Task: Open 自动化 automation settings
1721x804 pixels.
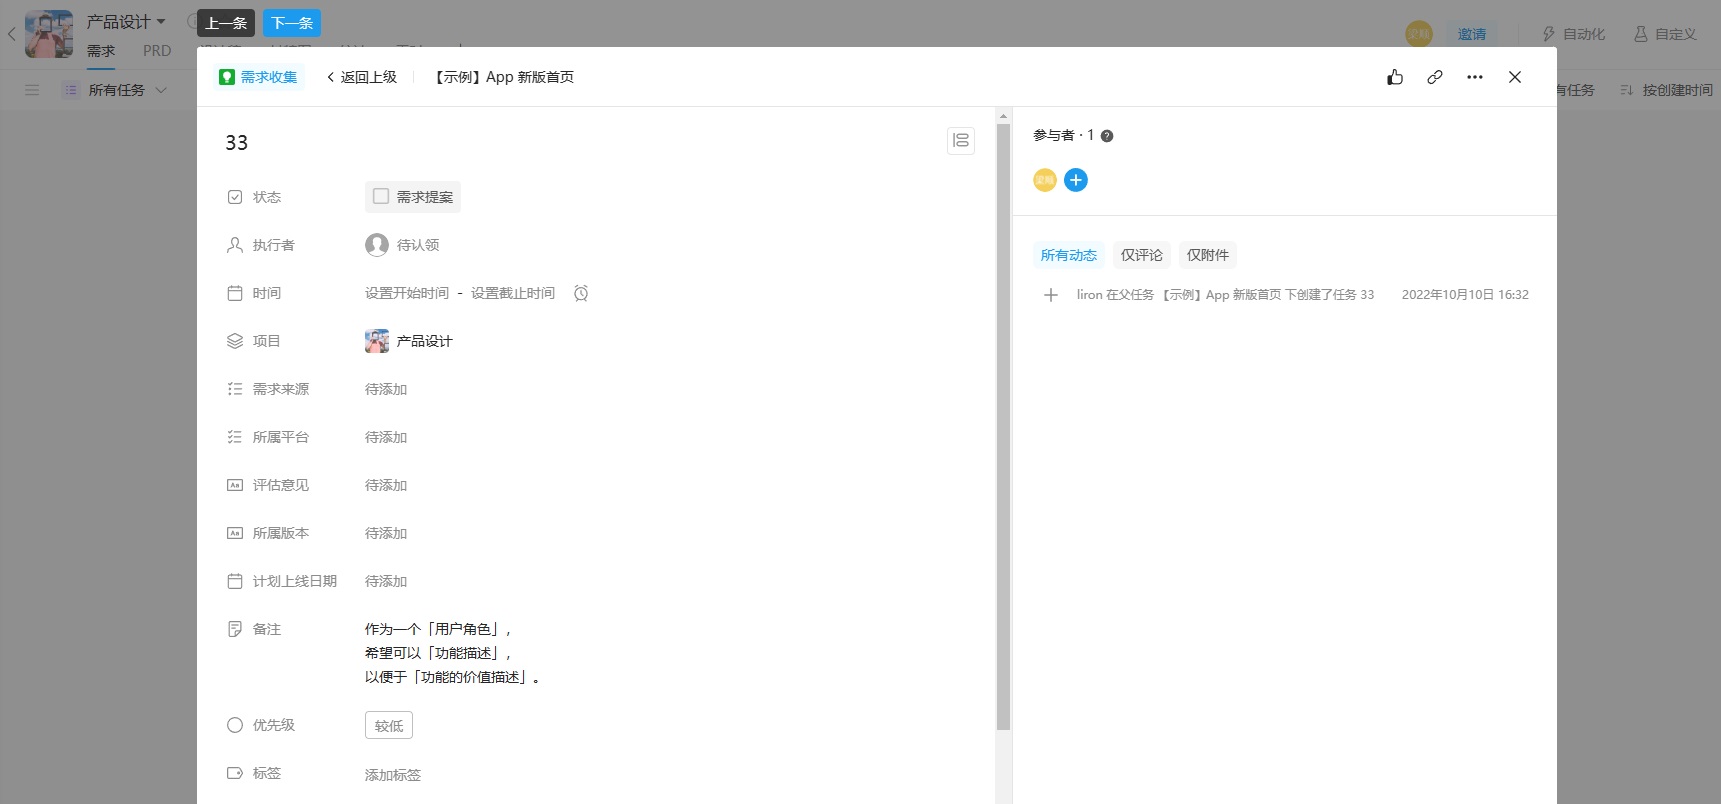Action: tap(1574, 34)
